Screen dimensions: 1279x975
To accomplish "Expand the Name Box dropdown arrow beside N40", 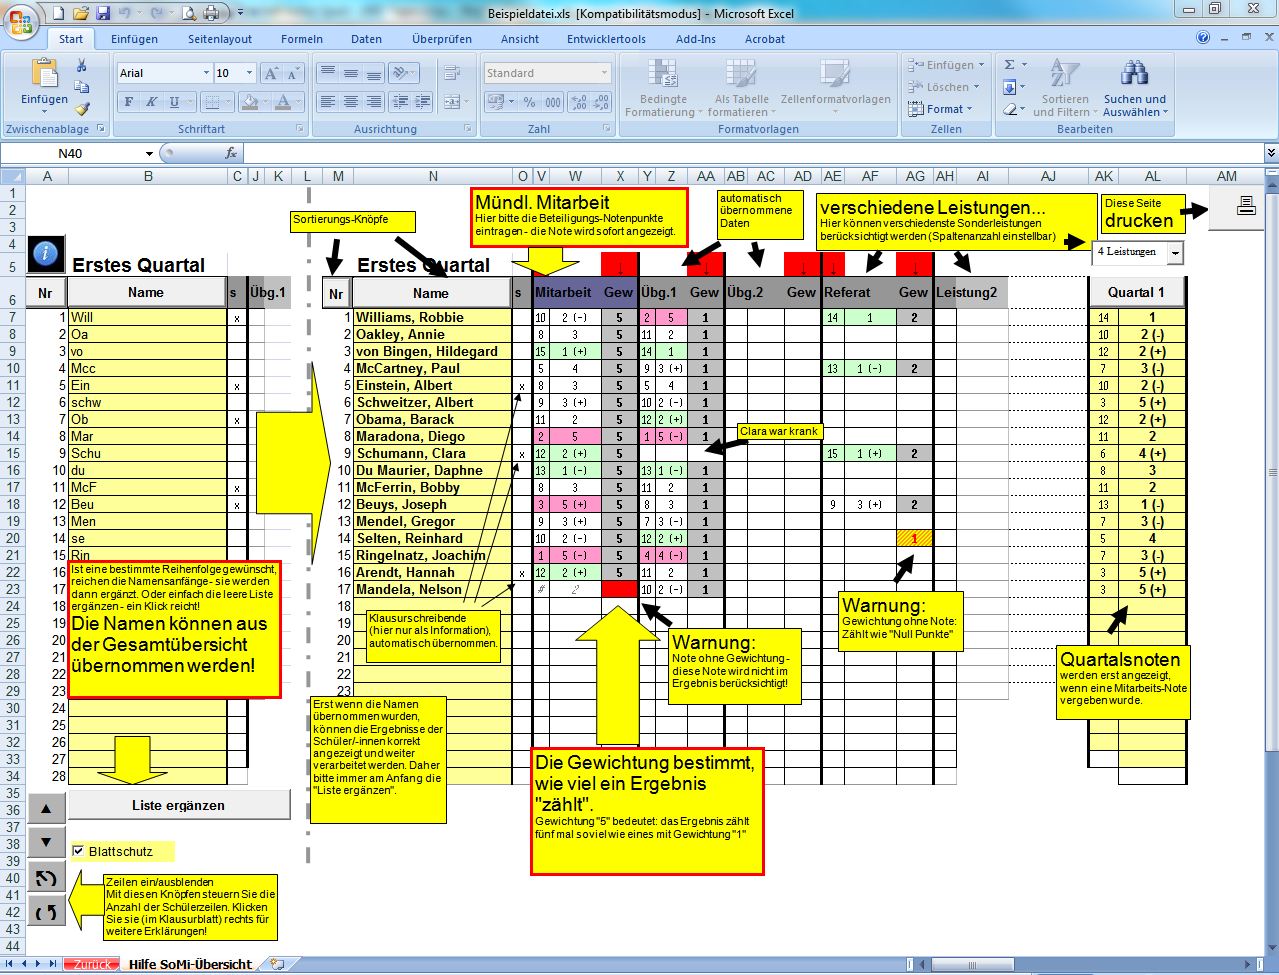I will coord(149,153).
